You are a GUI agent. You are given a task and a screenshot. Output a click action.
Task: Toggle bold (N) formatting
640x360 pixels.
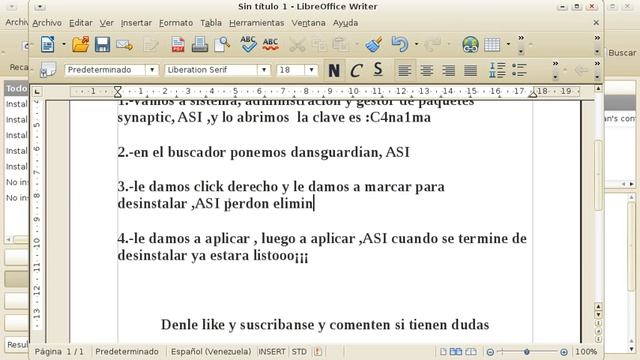pos(334,71)
